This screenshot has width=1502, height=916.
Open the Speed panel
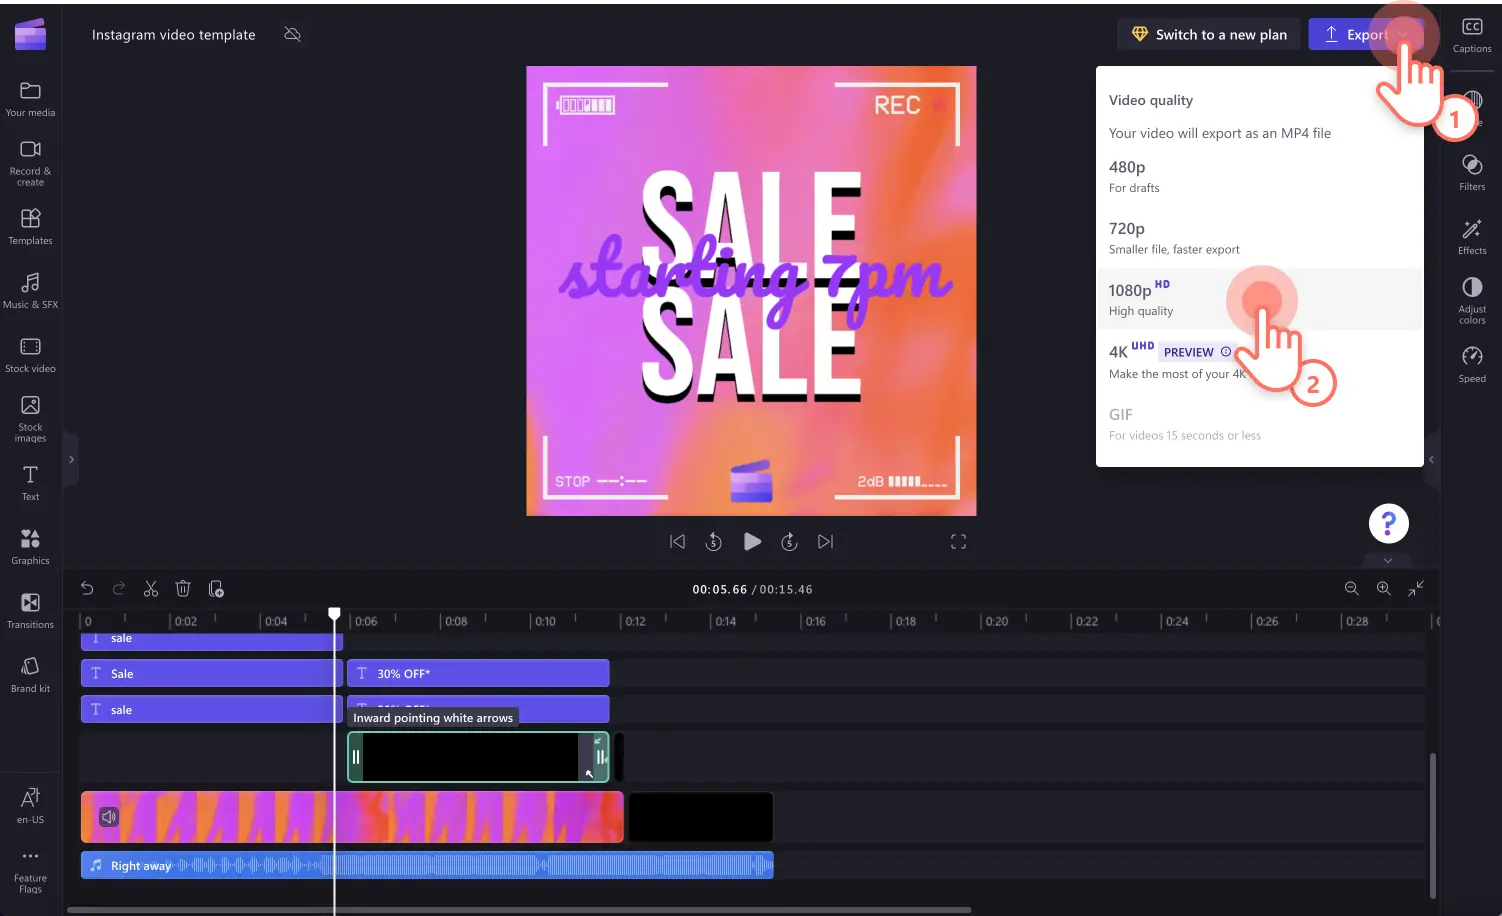click(1472, 365)
